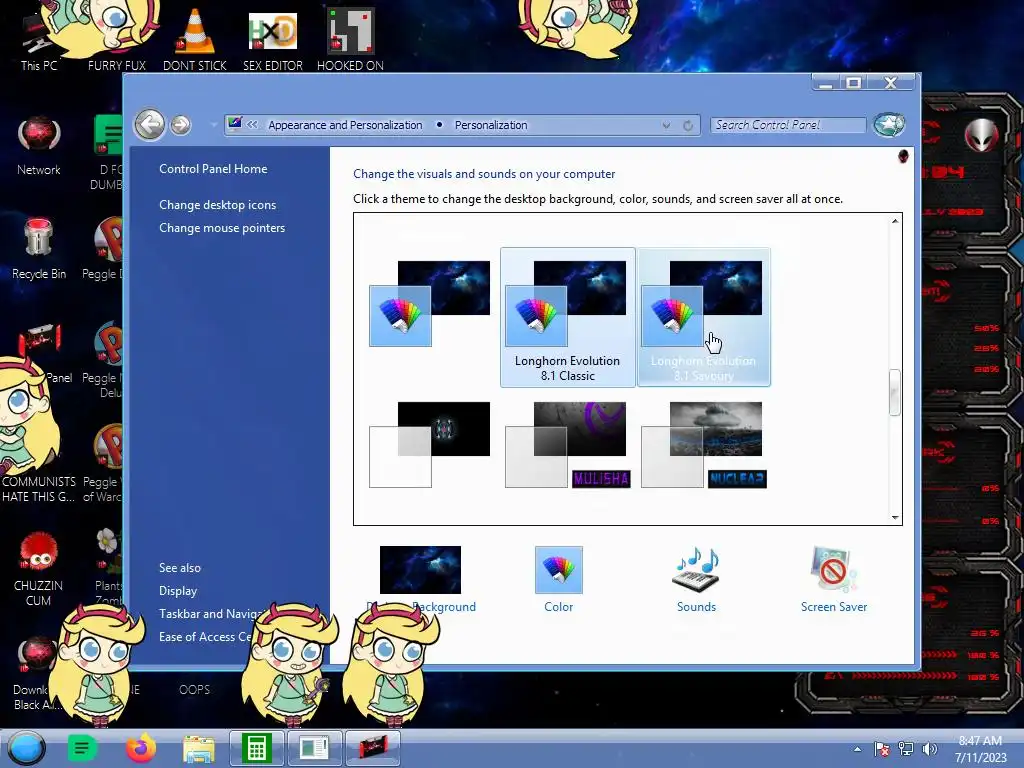This screenshot has width=1024, height=768.
Task: Open the Sounds settings
Action: (x=696, y=579)
